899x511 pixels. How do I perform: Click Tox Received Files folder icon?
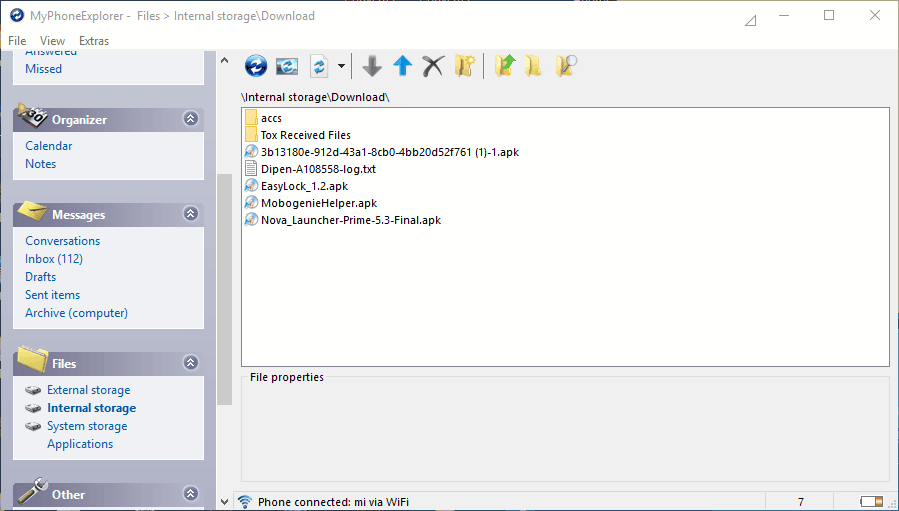(x=251, y=135)
